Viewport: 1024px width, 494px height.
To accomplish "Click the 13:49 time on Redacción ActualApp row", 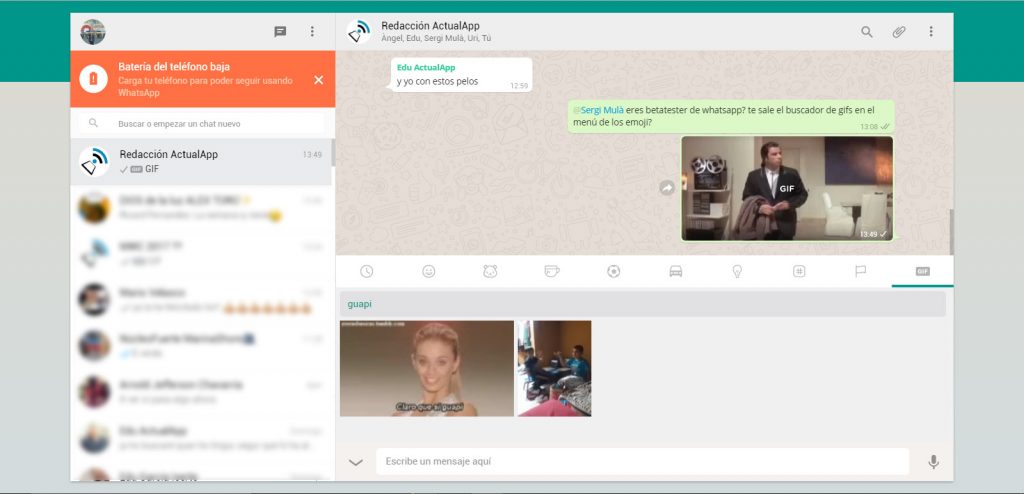I will [x=312, y=155].
